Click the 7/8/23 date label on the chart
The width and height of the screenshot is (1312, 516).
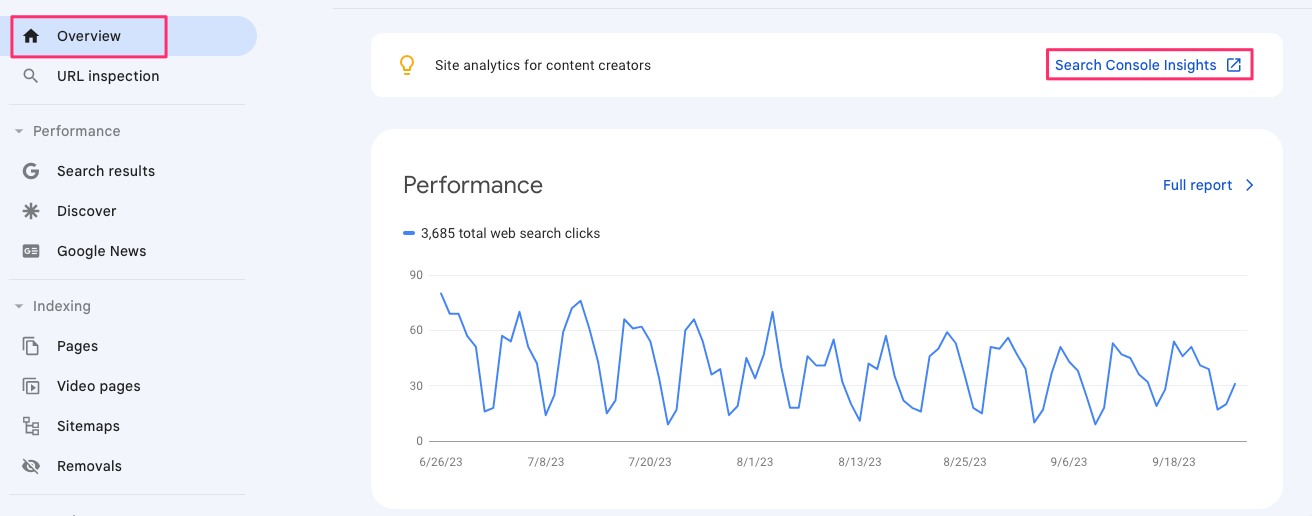click(x=545, y=462)
